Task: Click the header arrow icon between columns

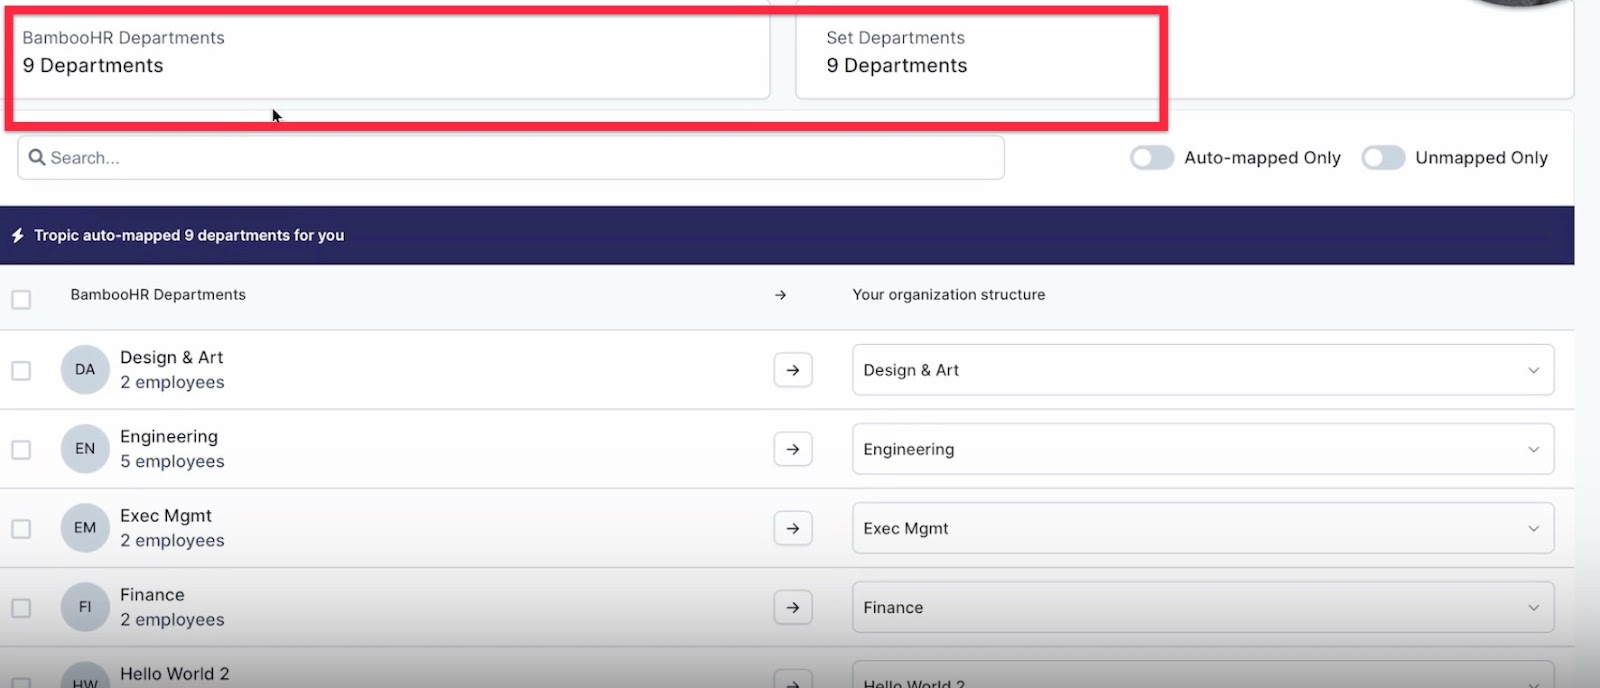Action: pyautogui.click(x=781, y=295)
